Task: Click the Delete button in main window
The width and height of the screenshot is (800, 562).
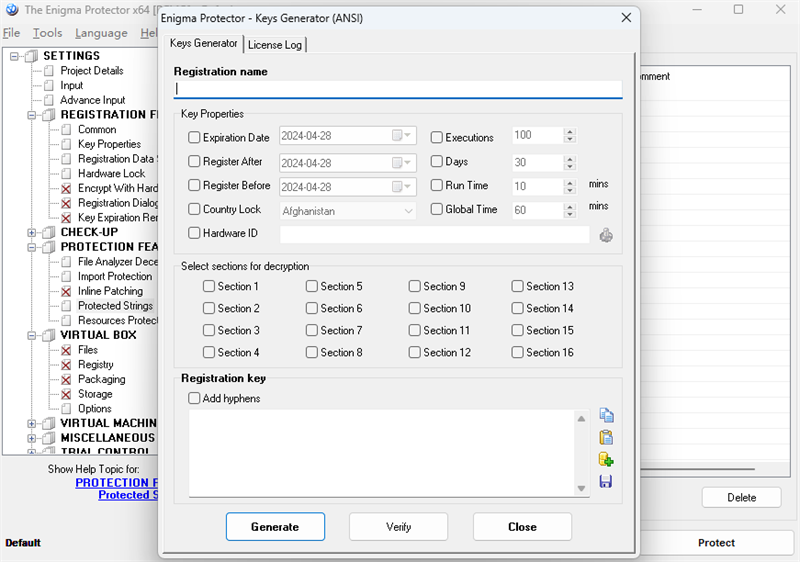Action: pyautogui.click(x=741, y=497)
